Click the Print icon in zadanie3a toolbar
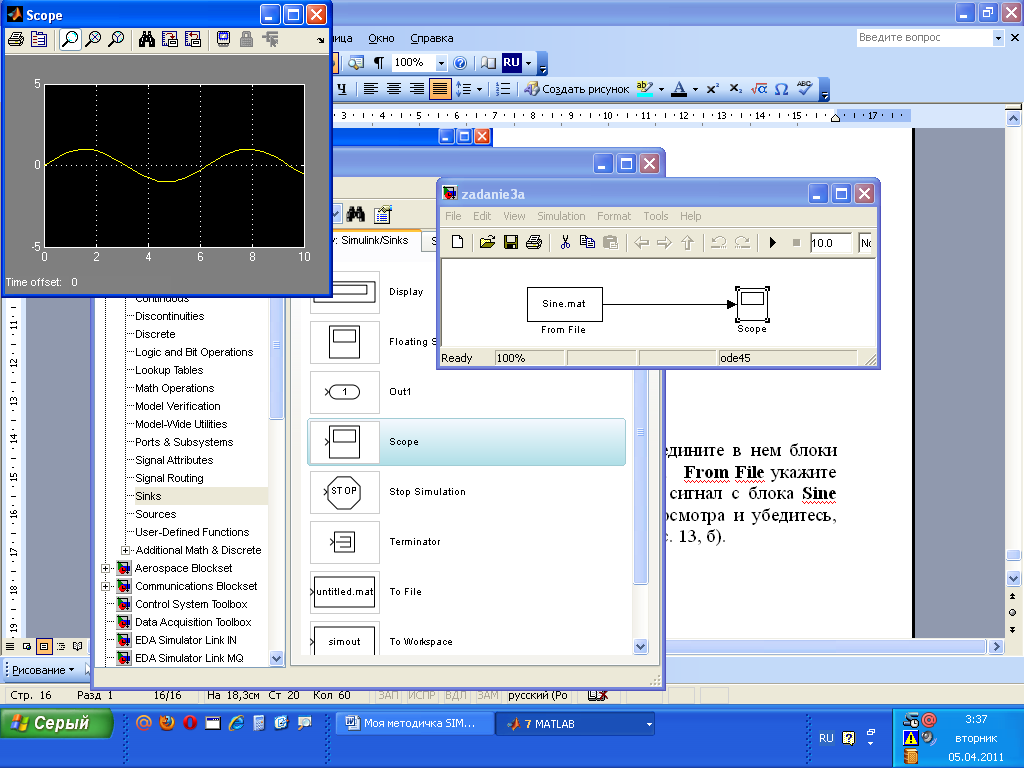 point(534,242)
